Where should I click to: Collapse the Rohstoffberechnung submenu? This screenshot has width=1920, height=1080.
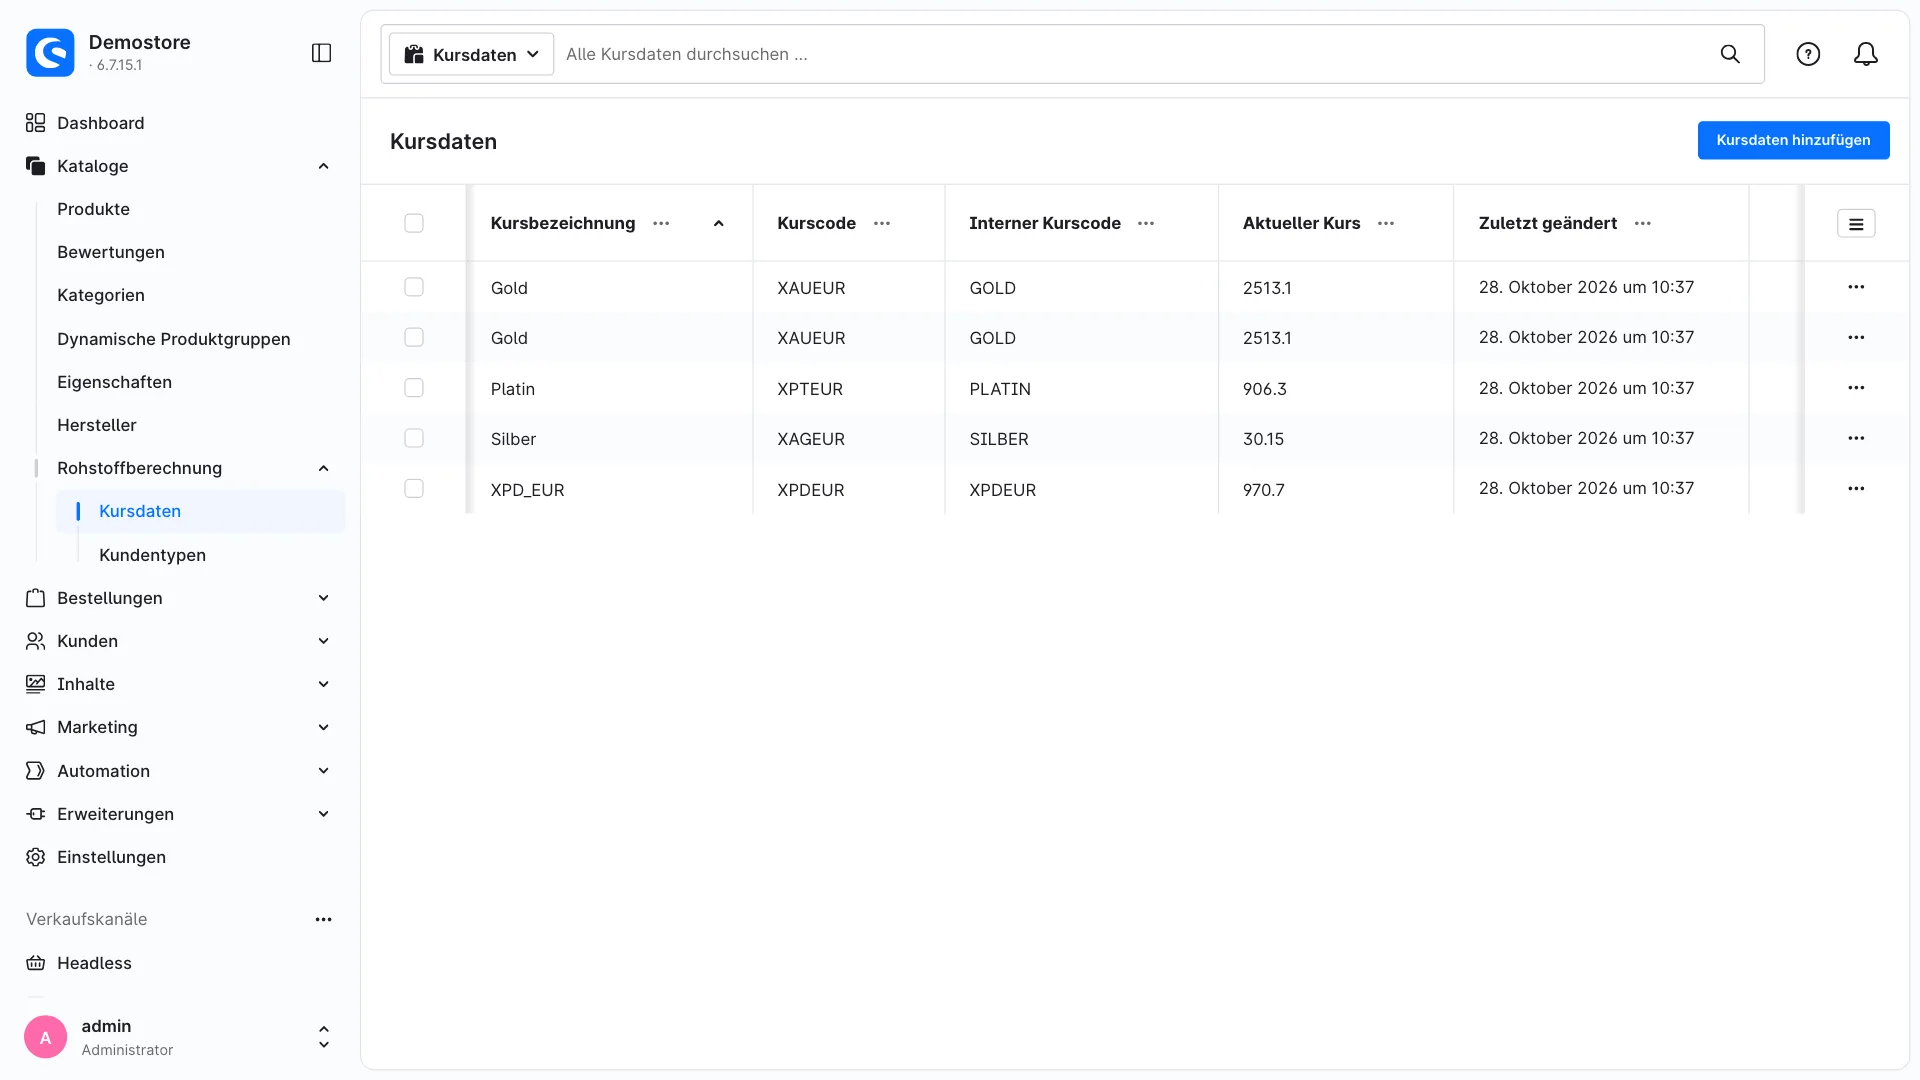[x=323, y=468]
